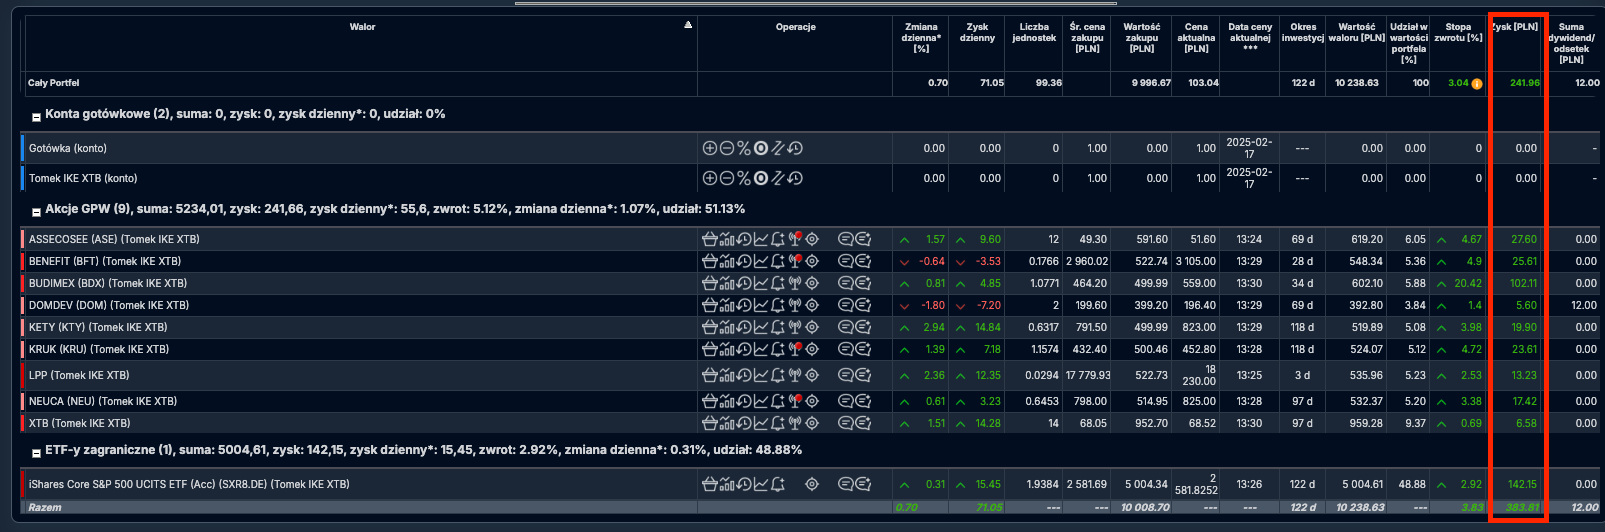Sort by the Walor column arrow
Viewport: 1605px width, 532px height.
[688, 25]
